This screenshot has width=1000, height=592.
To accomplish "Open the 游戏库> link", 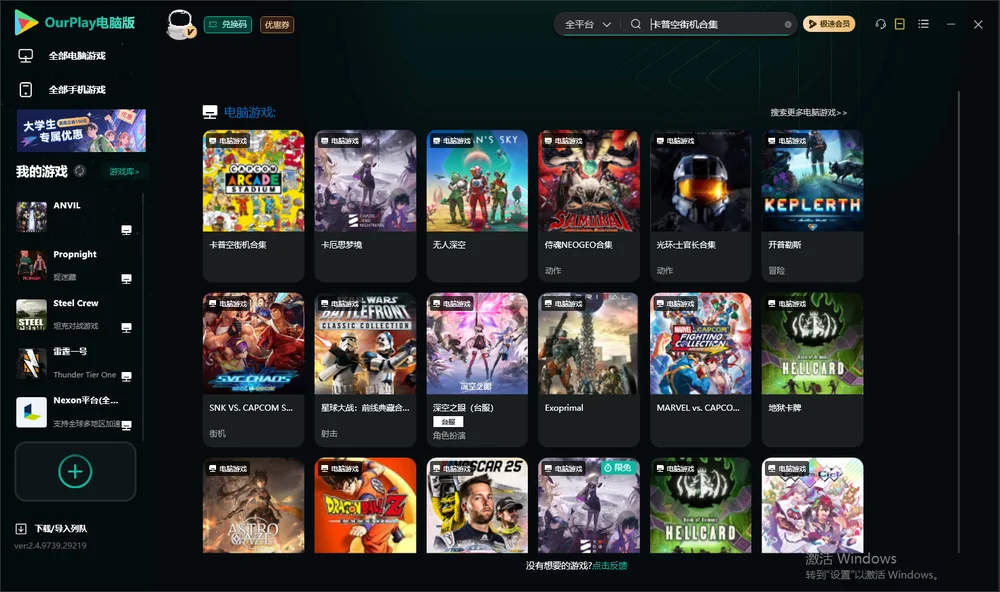I will [124, 172].
